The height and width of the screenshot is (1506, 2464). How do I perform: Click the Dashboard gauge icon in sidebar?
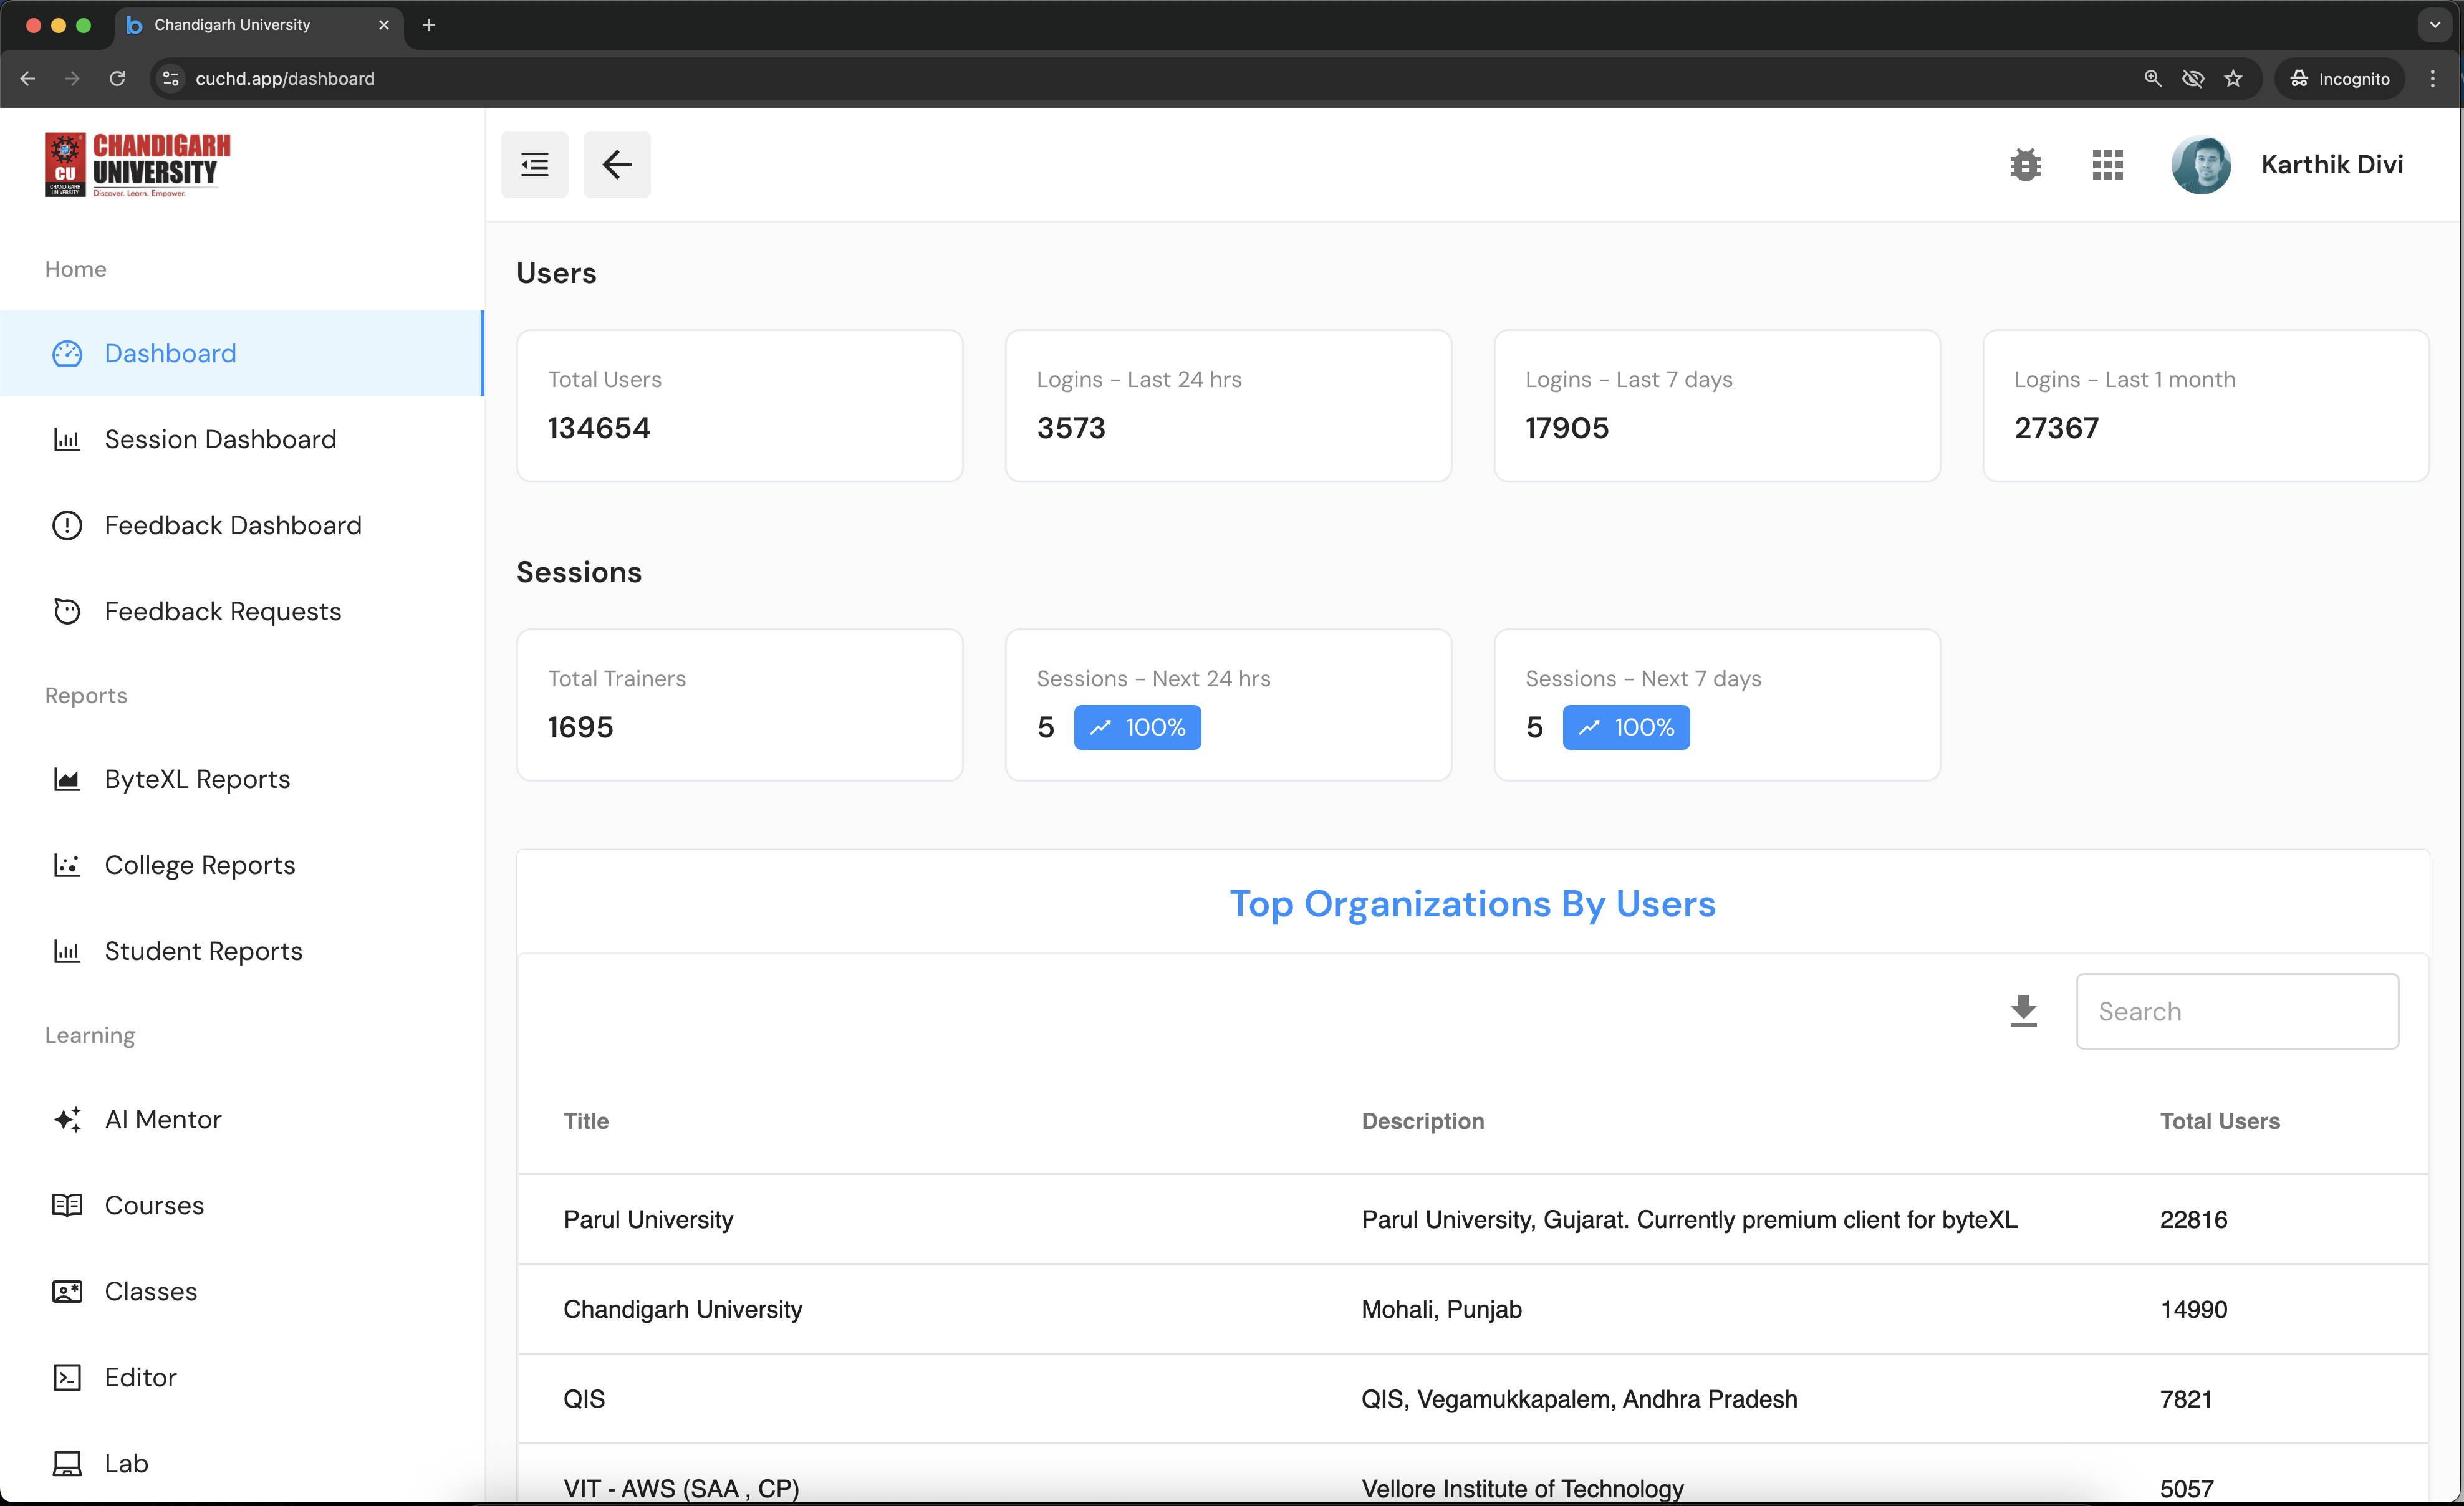[x=67, y=353]
